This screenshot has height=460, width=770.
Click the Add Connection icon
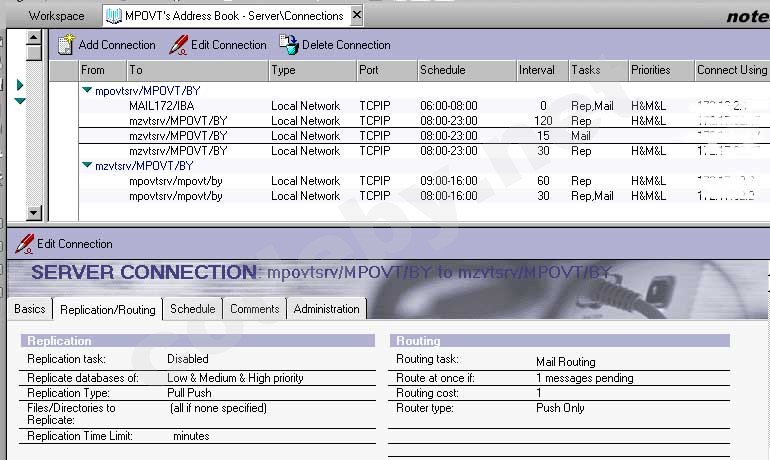point(66,45)
